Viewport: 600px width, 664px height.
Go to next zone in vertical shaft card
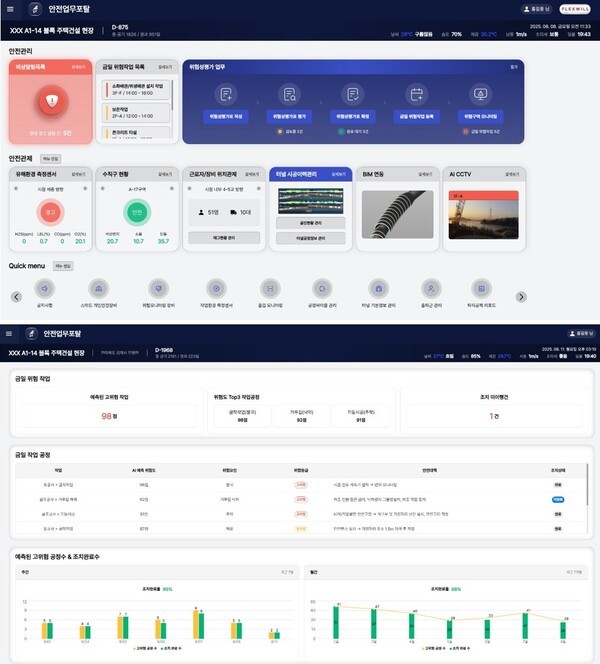click(x=172, y=189)
